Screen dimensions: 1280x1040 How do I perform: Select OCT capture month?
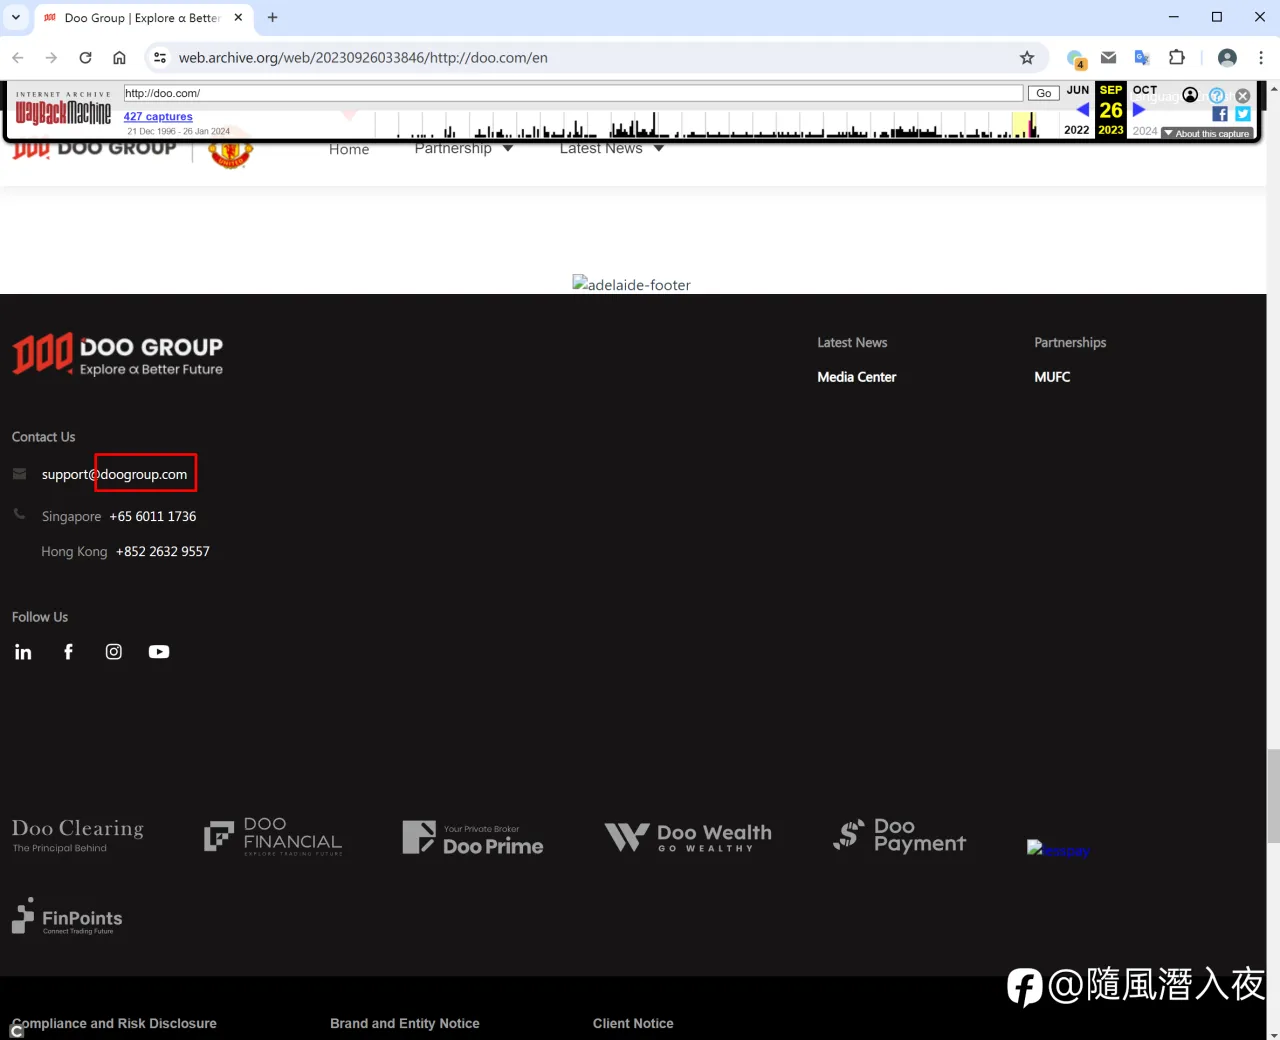1145,90
